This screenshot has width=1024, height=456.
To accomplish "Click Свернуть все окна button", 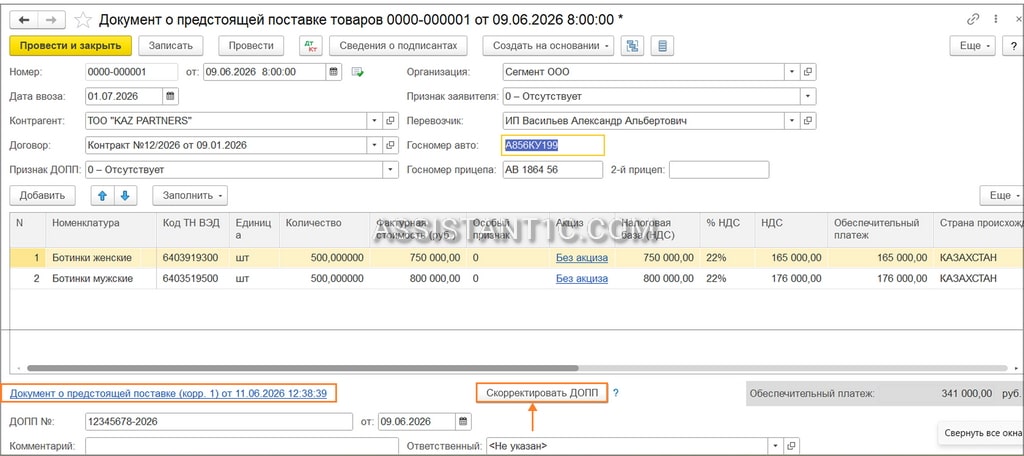I will pyautogui.click(x=982, y=433).
